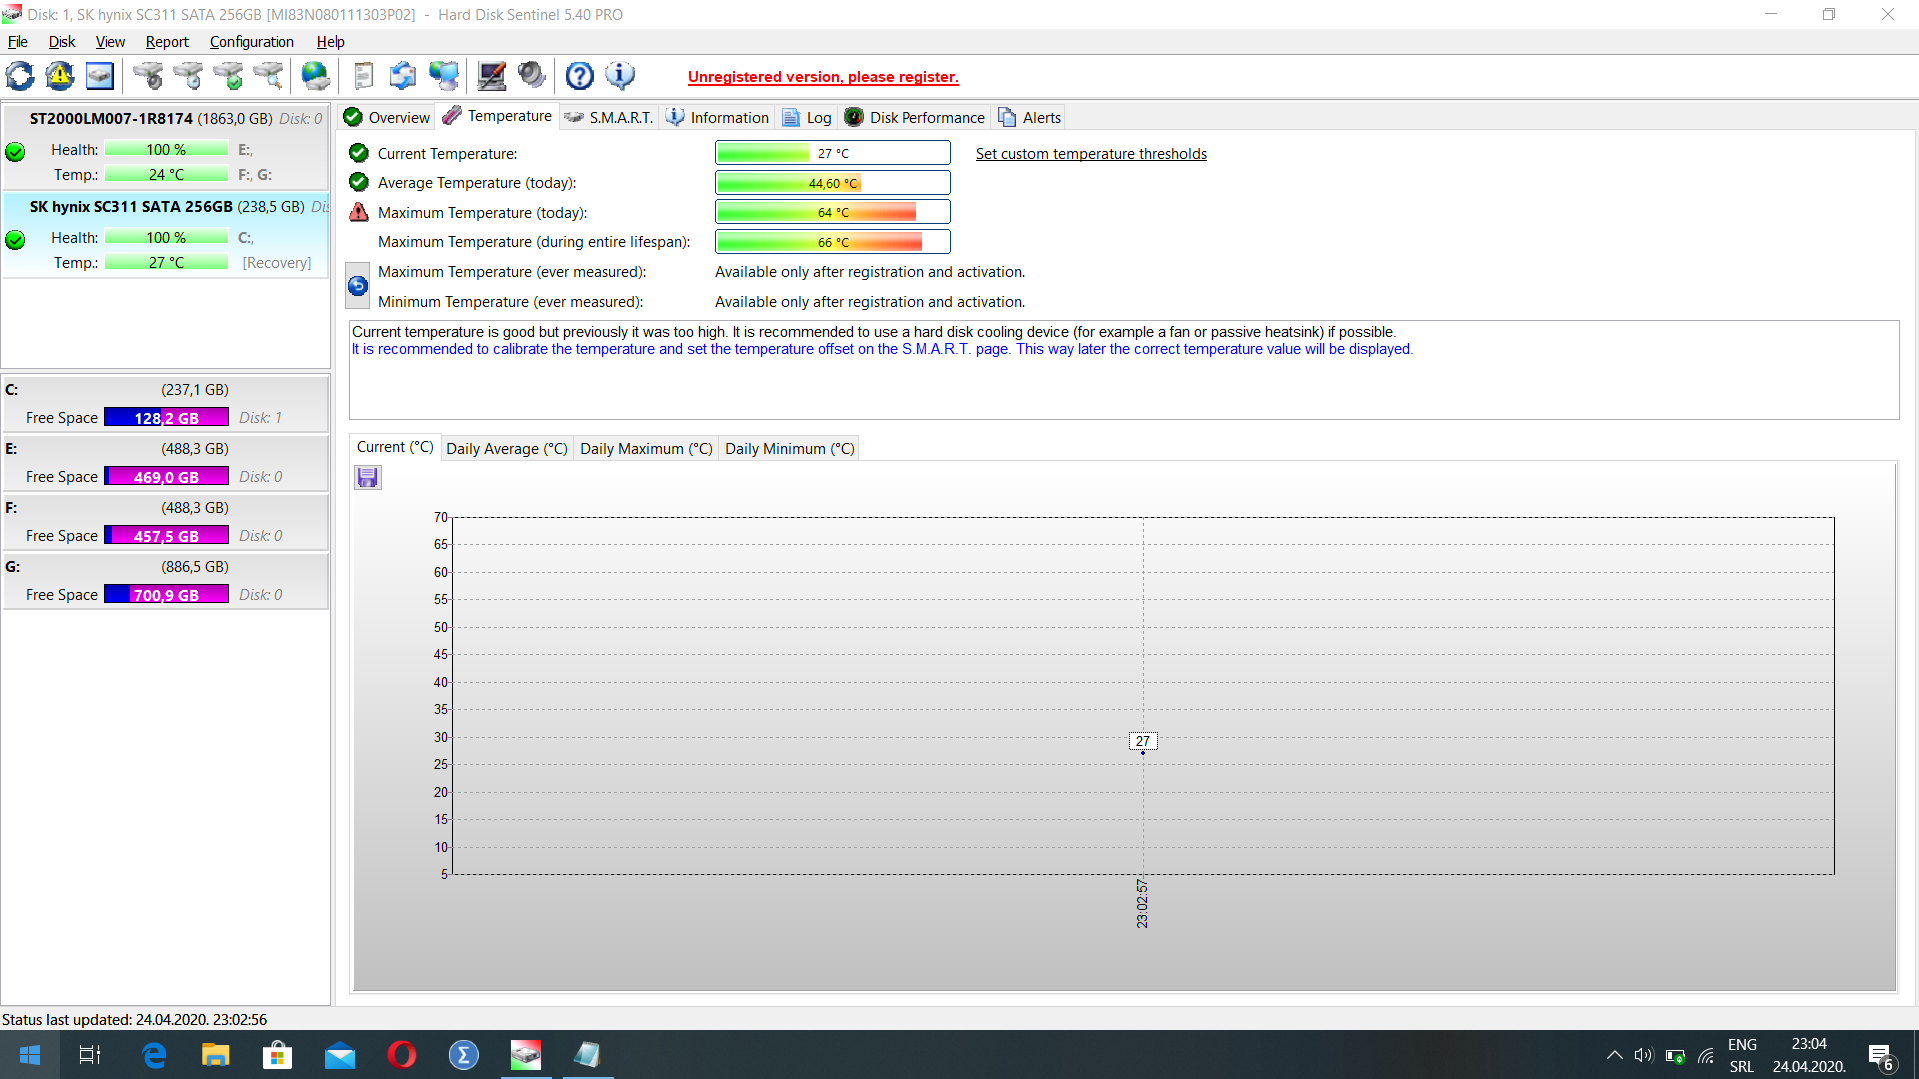Click the green status icon of ST2000LM007 disk

(15, 152)
